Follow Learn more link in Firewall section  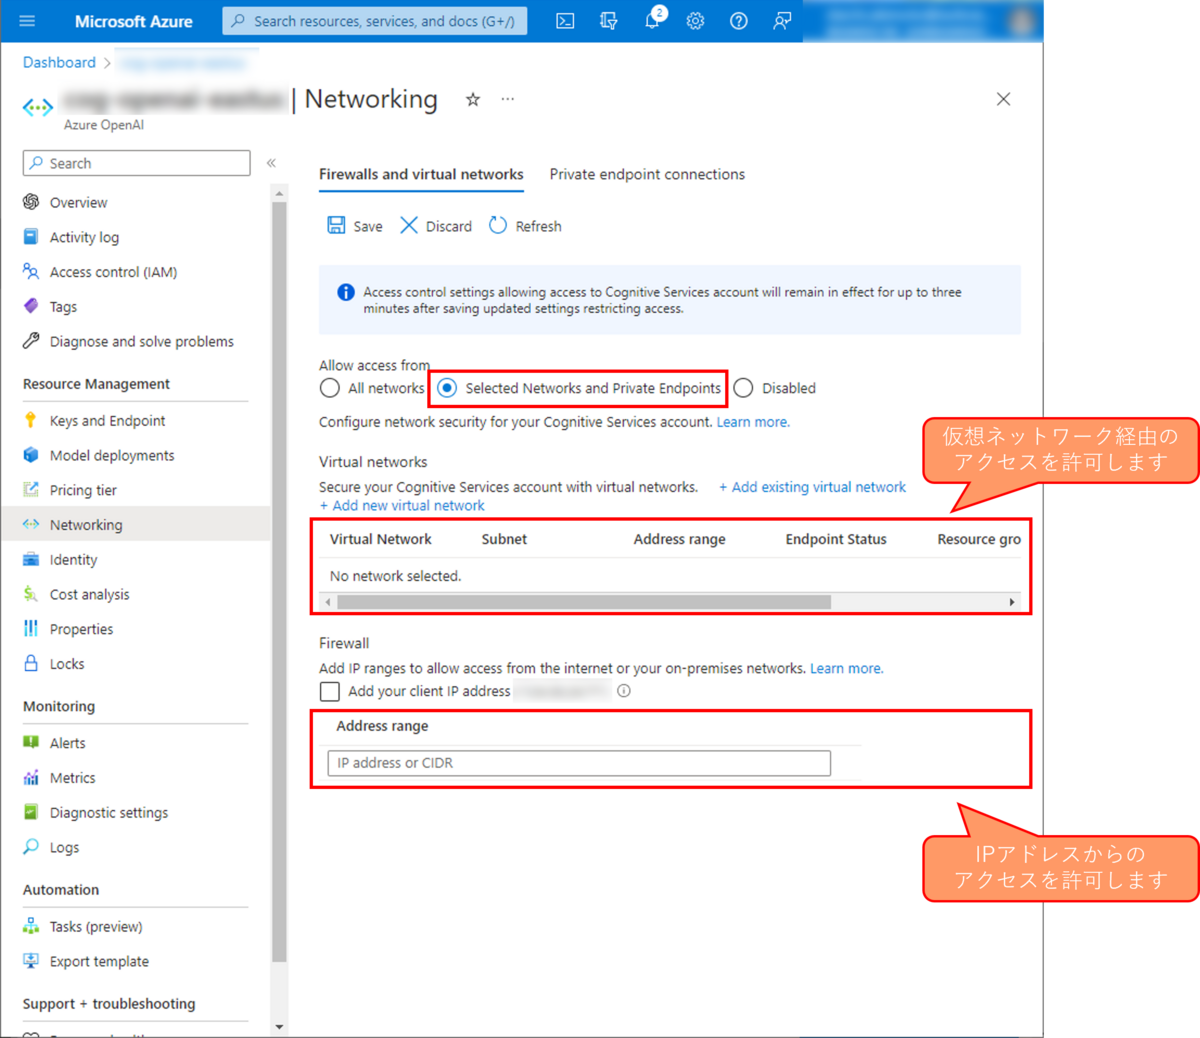click(847, 668)
